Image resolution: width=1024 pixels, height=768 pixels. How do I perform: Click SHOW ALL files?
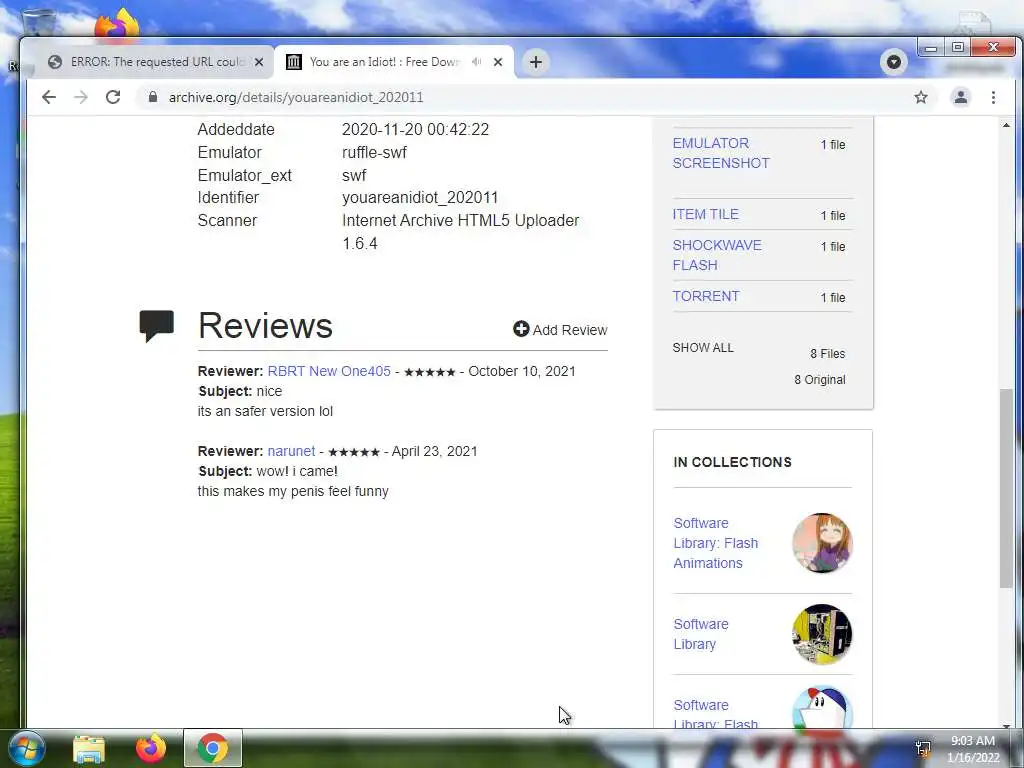click(703, 347)
